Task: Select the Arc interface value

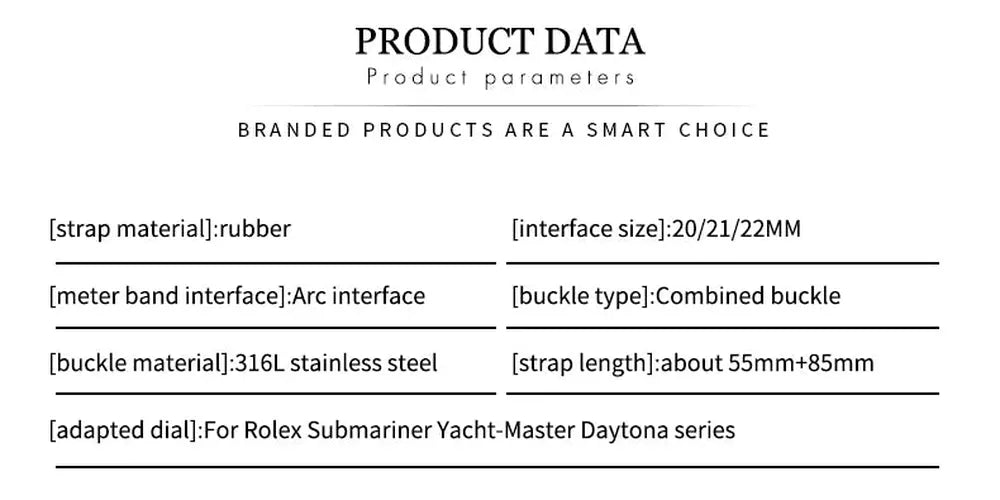Action: tap(358, 296)
